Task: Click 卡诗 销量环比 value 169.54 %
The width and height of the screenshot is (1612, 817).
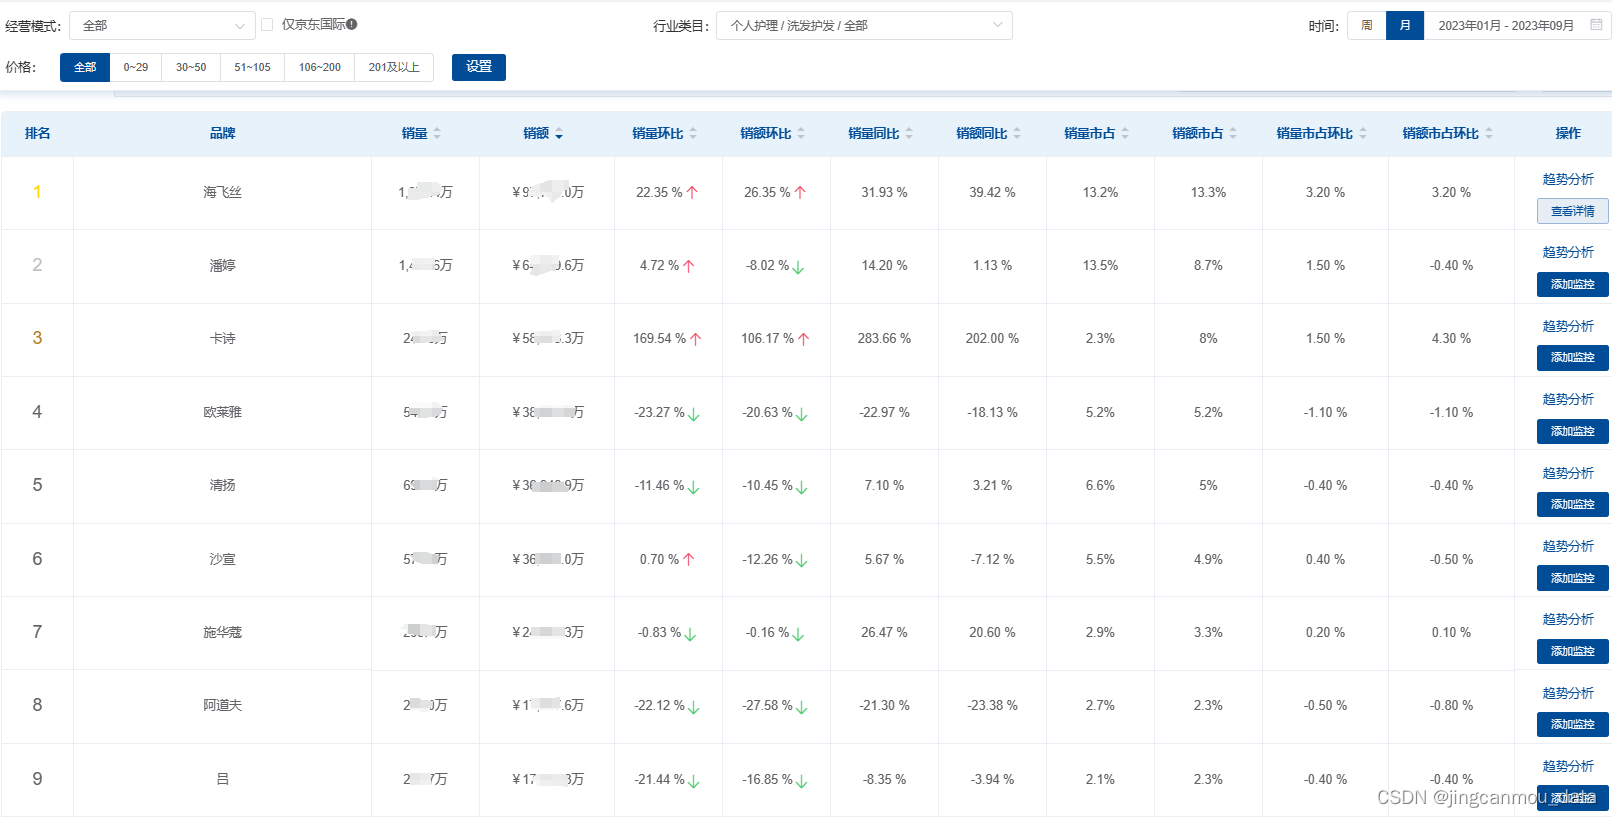Action: coord(660,338)
